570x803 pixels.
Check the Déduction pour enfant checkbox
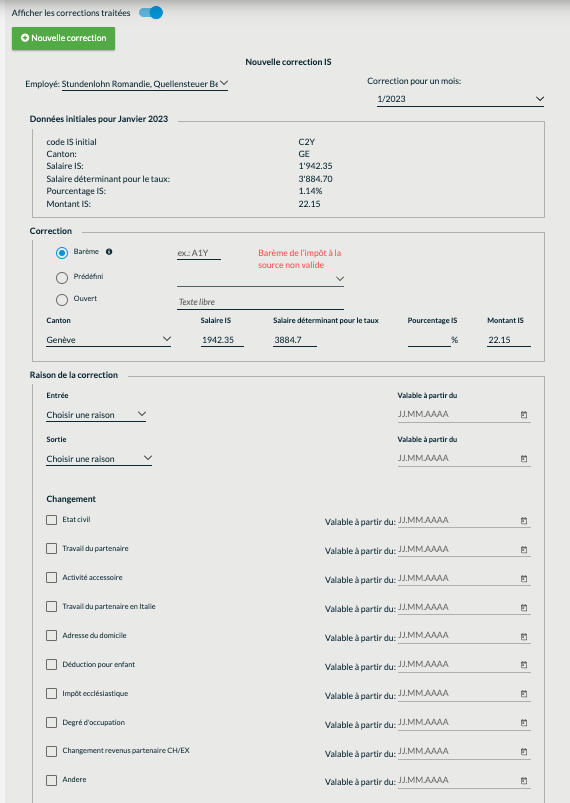click(x=51, y=665)
